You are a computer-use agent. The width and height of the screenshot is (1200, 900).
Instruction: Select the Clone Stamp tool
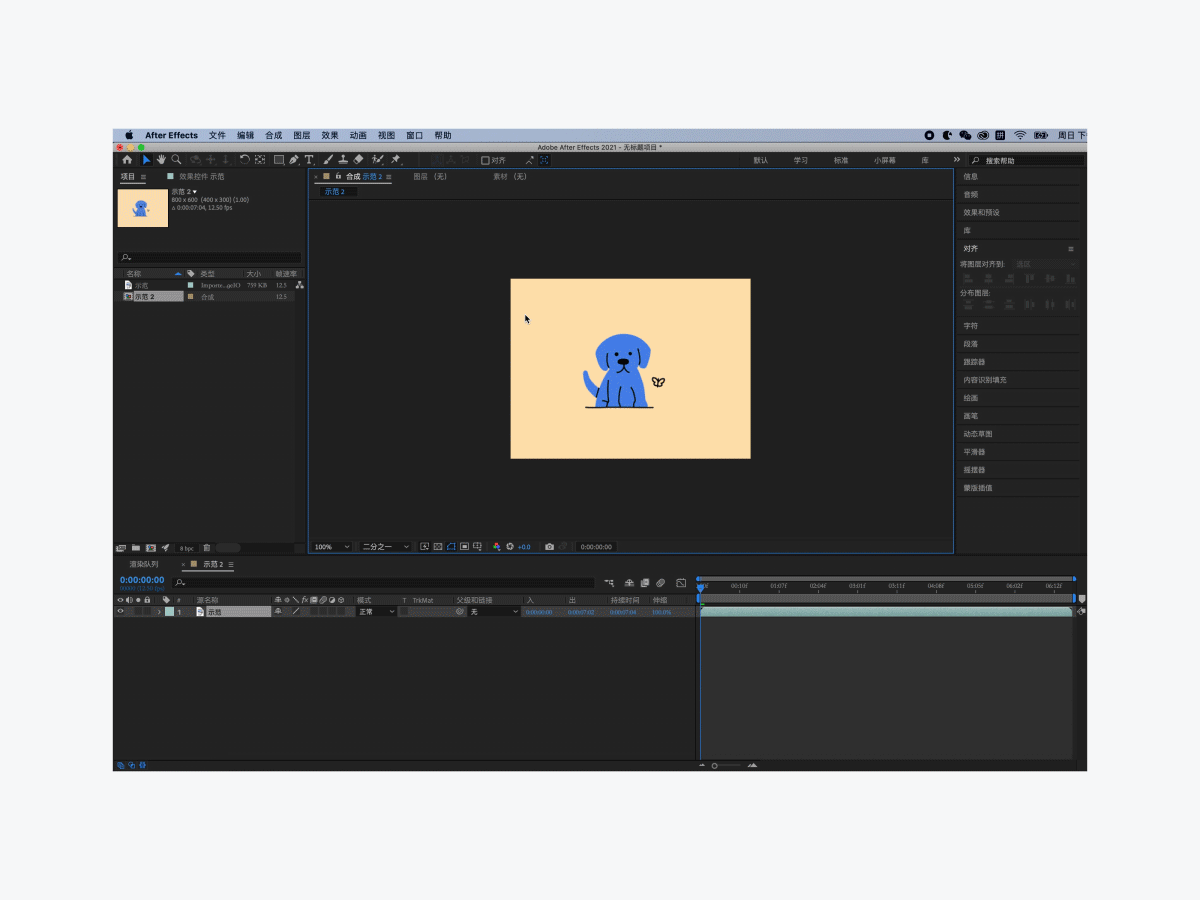pyautogui.click(x=343, y=160)
